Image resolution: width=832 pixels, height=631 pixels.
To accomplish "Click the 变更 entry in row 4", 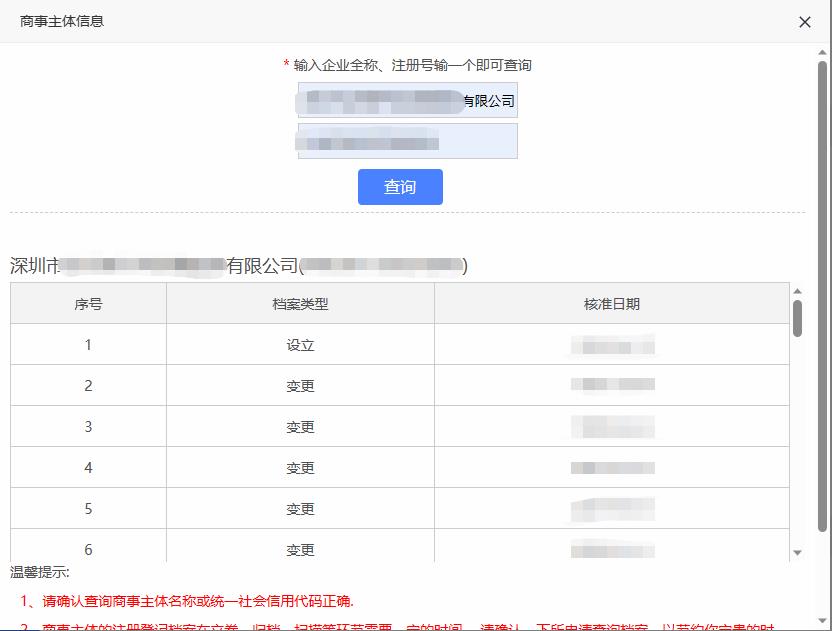I will pos(299,467).
